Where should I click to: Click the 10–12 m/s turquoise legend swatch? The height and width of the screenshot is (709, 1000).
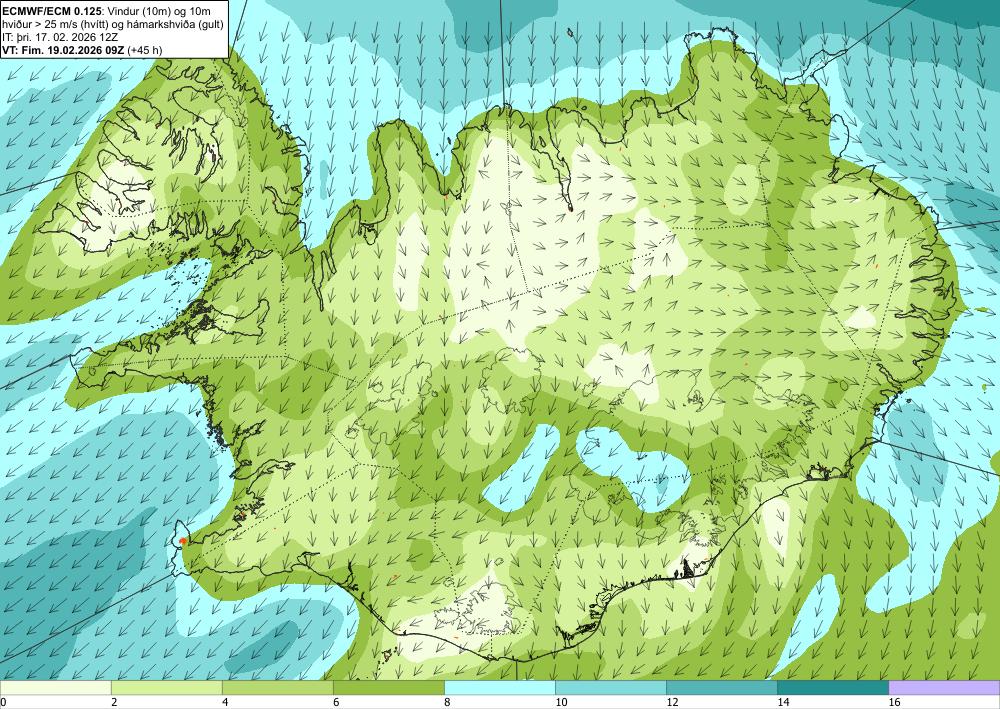[610, 688]
